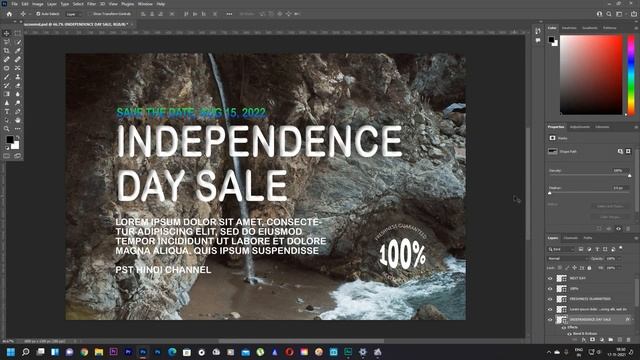Filter Layers panel by type layers

pos(597,249)
